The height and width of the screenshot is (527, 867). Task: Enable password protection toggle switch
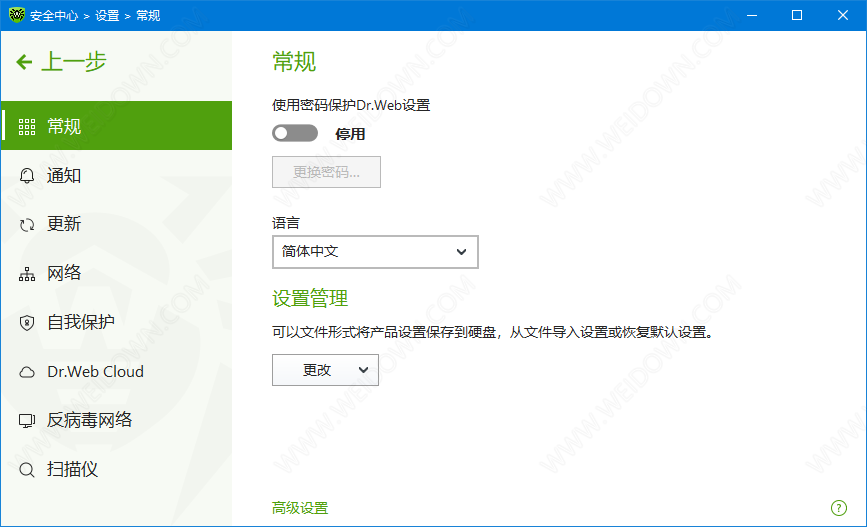point(295,133)
